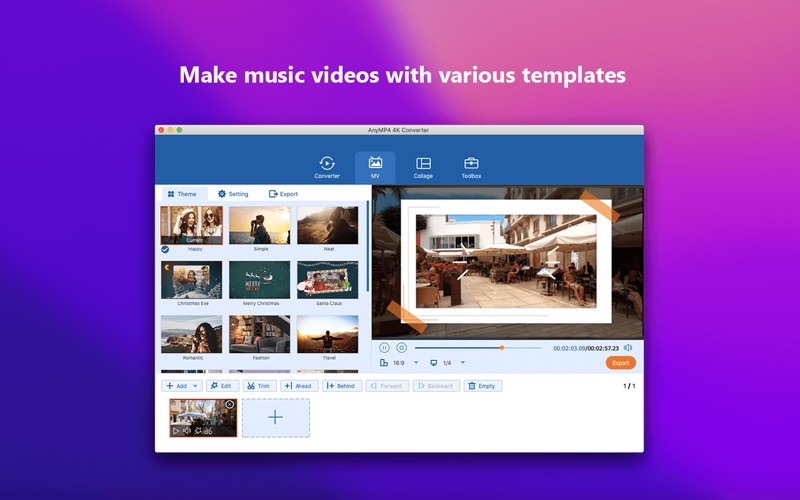The width and height of the screenshot is (800, 500).
Task: Click the dashed plus placeholder to add media
Action: tap(276, 417)
